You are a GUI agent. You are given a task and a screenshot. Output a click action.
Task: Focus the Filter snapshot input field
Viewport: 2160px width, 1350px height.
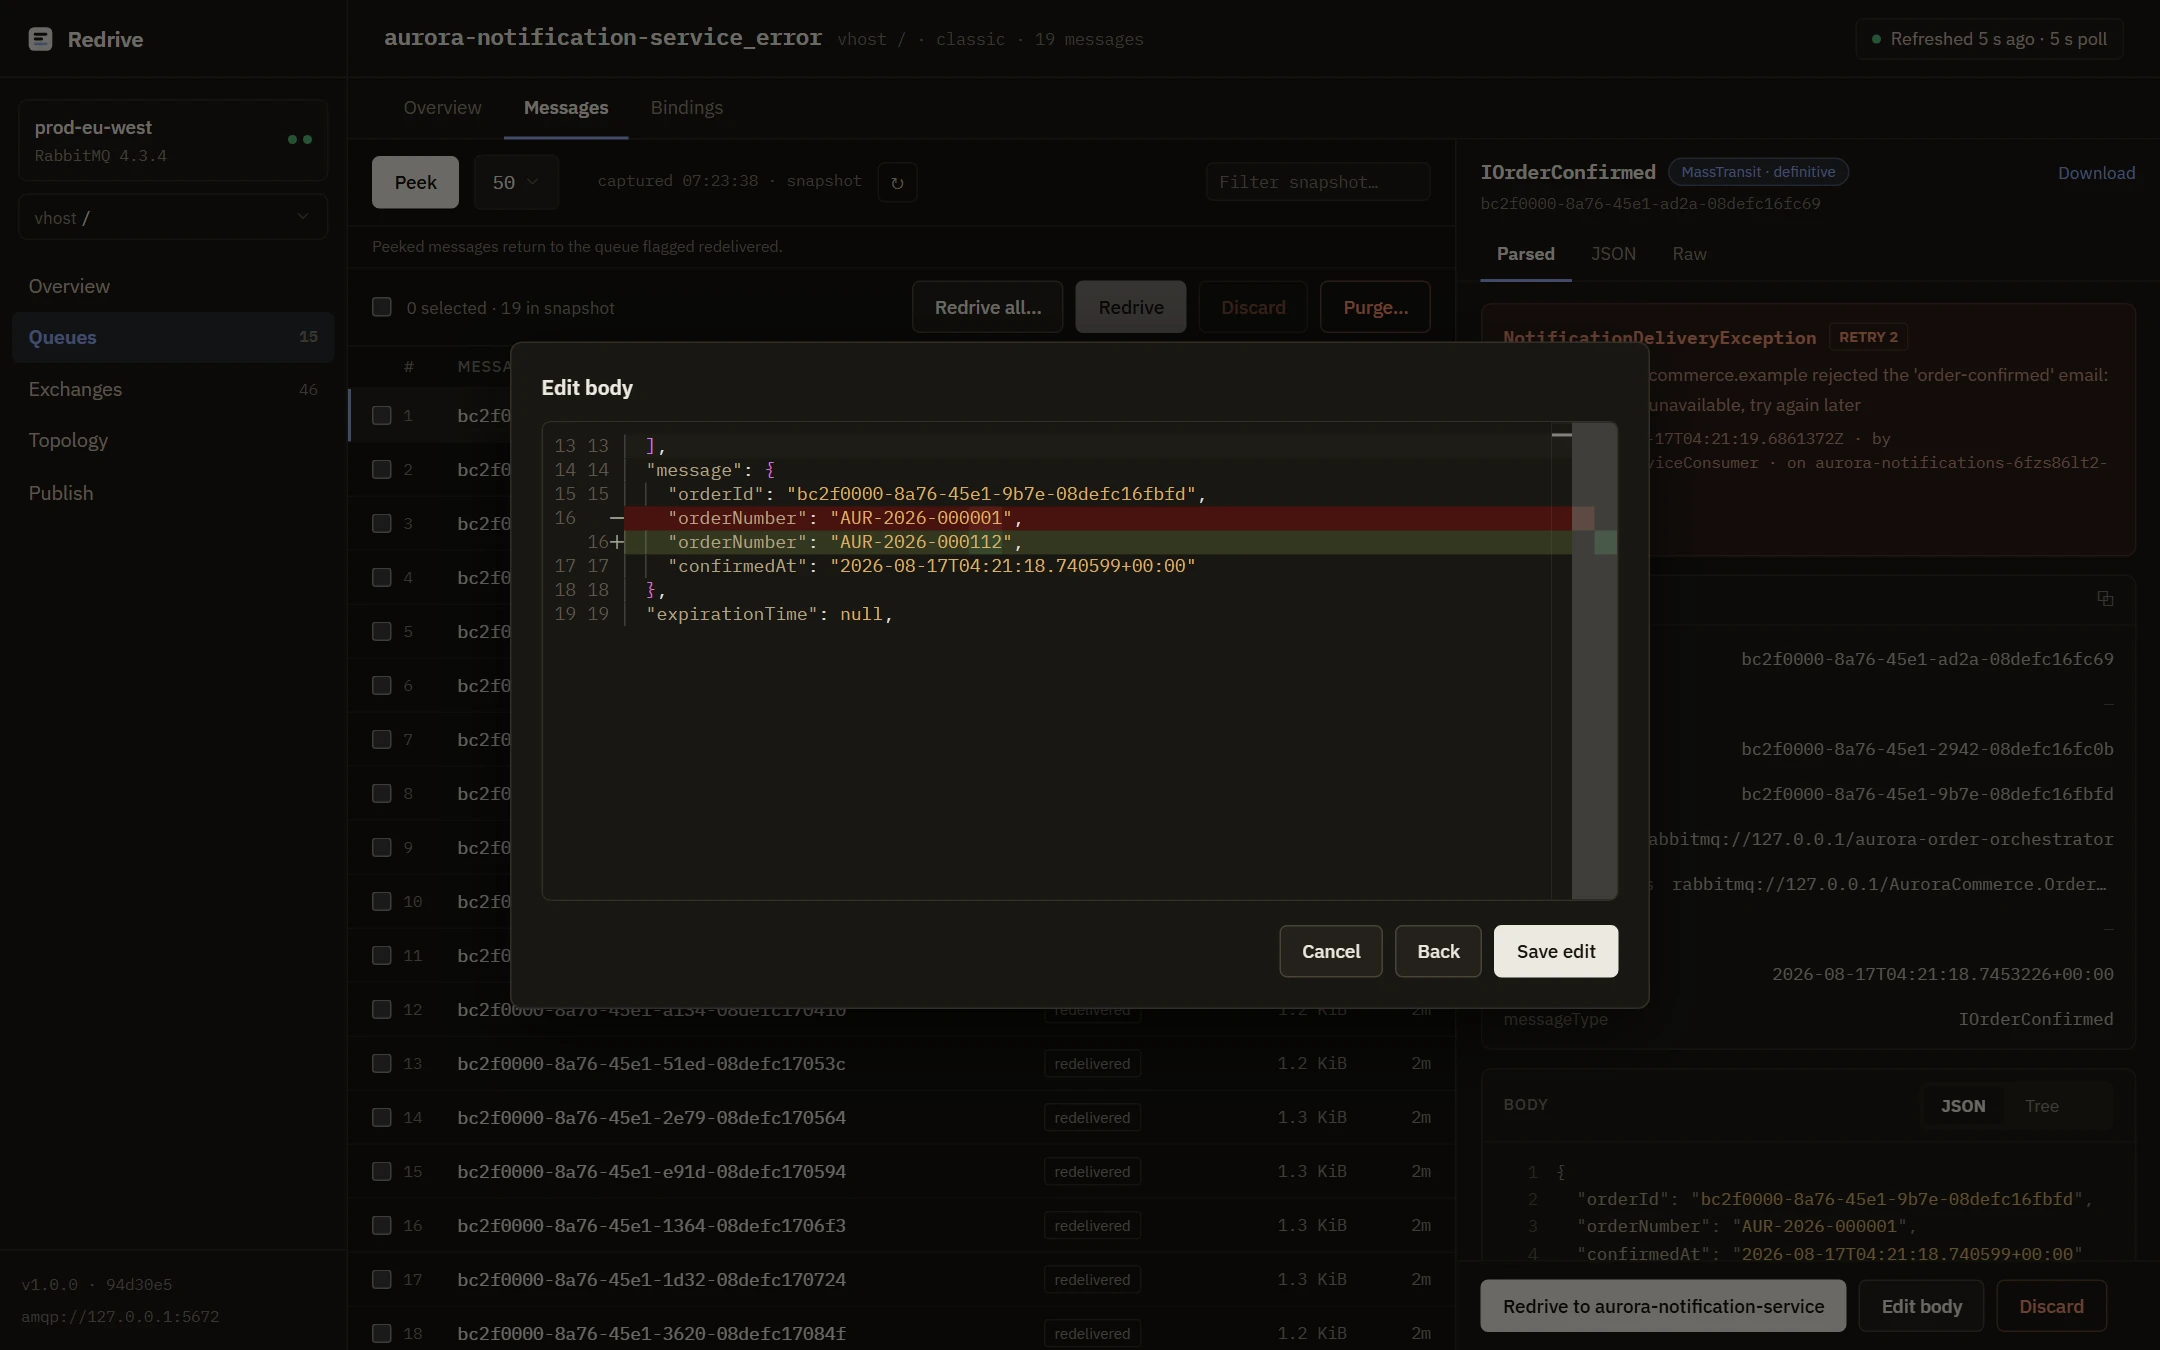(1318, 182)
